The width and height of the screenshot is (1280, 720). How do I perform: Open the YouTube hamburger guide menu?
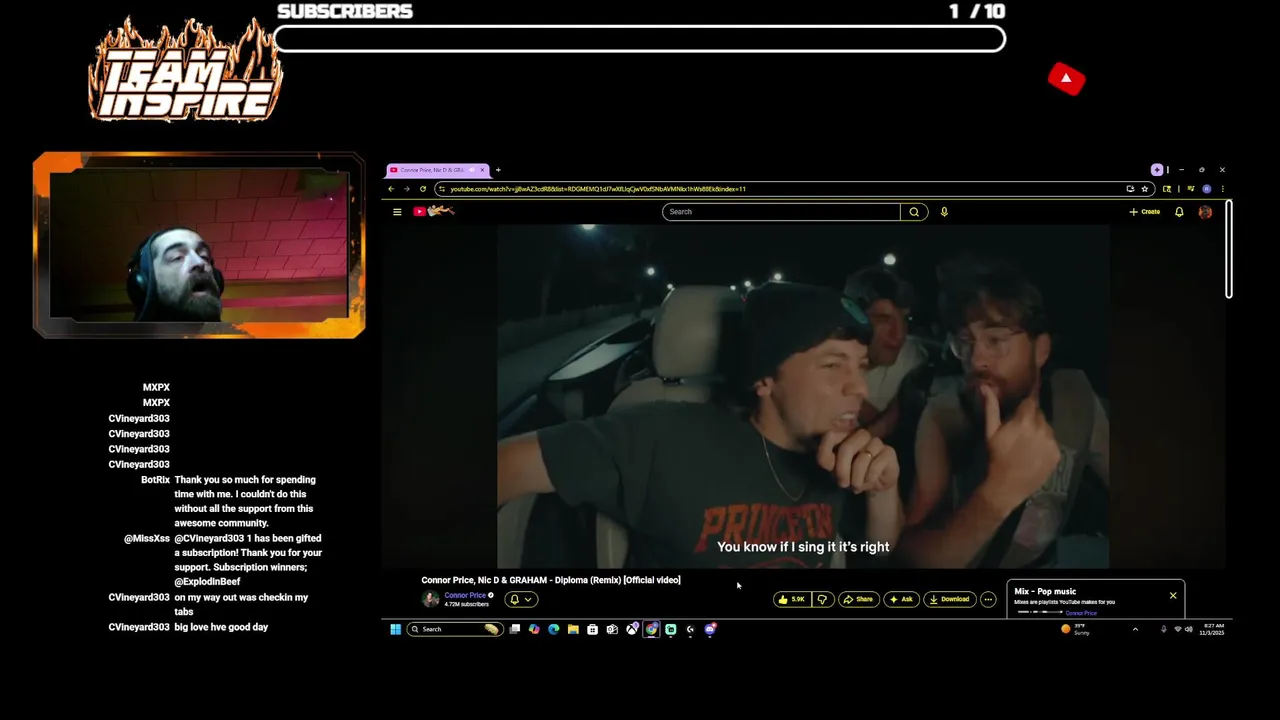coord(397,212)
